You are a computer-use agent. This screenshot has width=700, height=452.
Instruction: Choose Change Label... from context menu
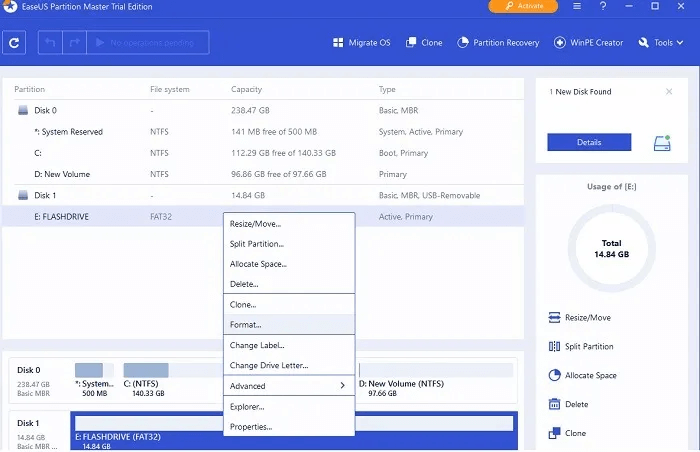[289, 345]
